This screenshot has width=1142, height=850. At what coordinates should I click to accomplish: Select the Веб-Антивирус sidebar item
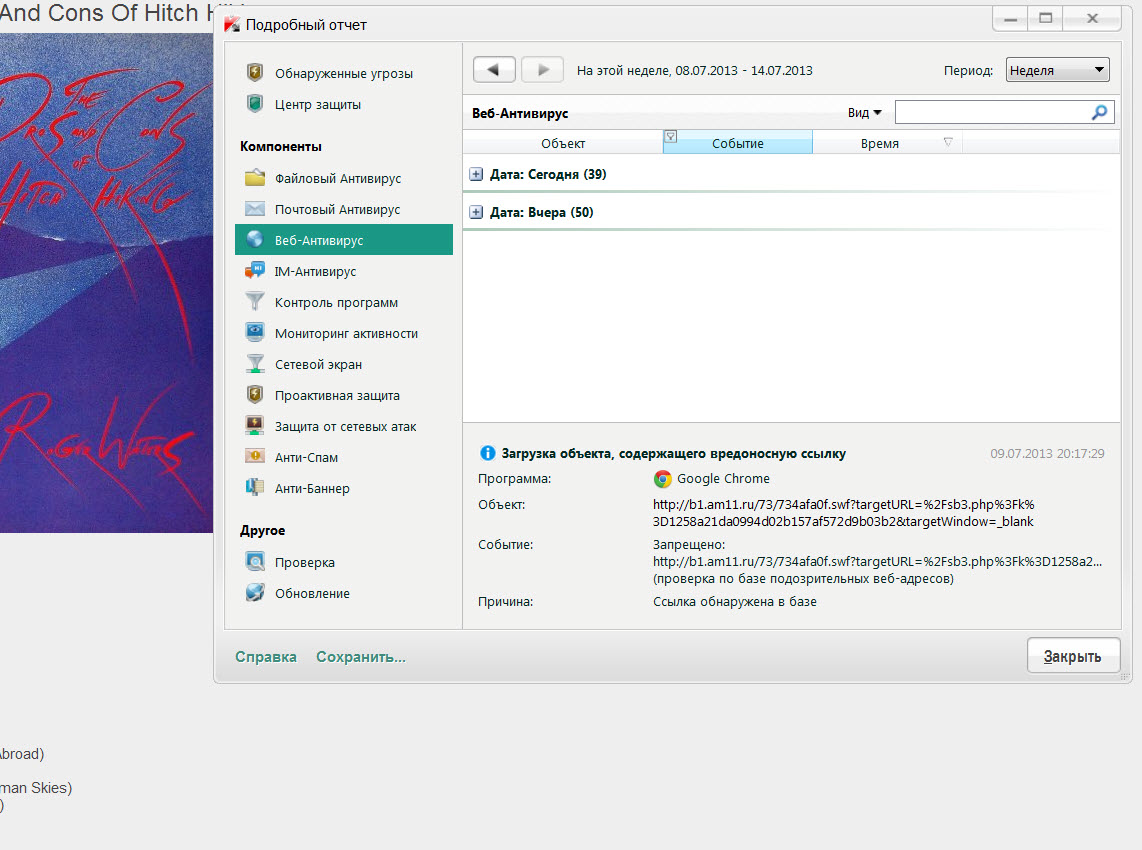(x=344, y=240)
